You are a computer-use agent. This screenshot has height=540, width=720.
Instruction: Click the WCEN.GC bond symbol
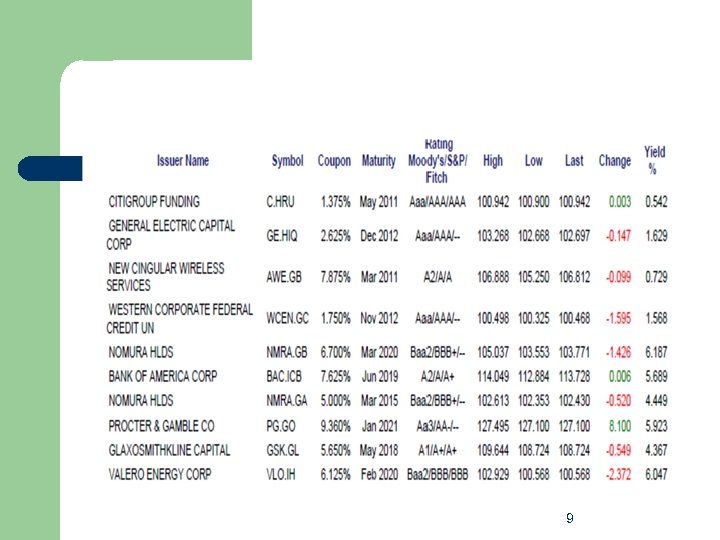click(288, 319)
